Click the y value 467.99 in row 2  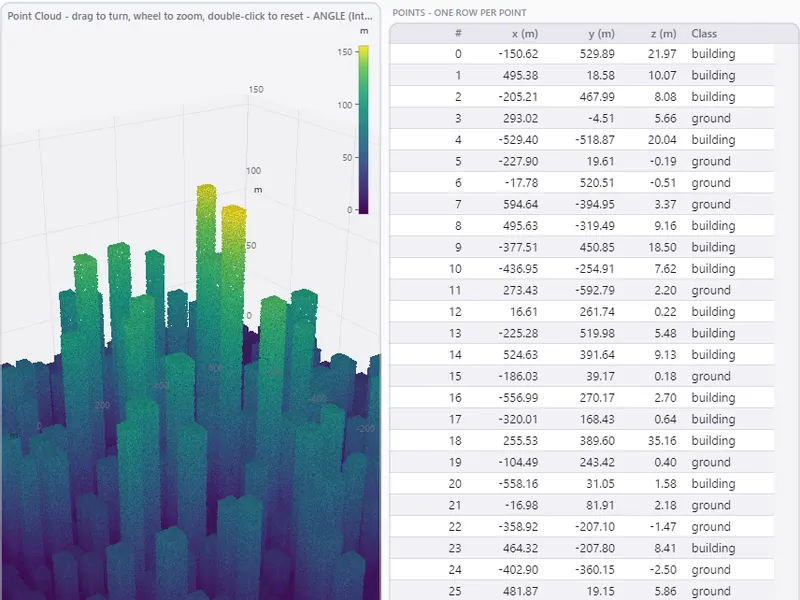click(597, 97)
